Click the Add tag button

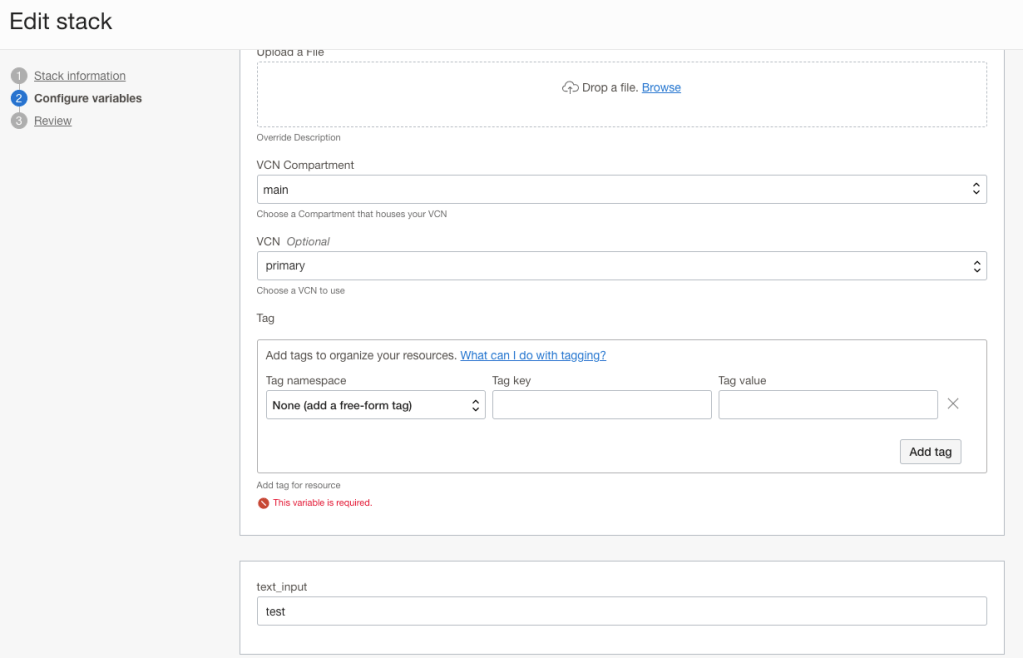[929, 451]
